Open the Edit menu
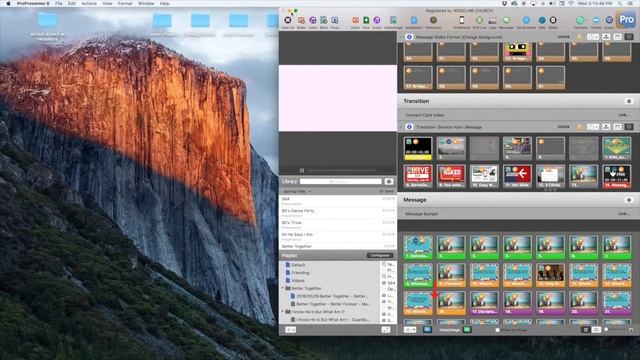This screenshot has width=640, height=360. tap(72, 3)
